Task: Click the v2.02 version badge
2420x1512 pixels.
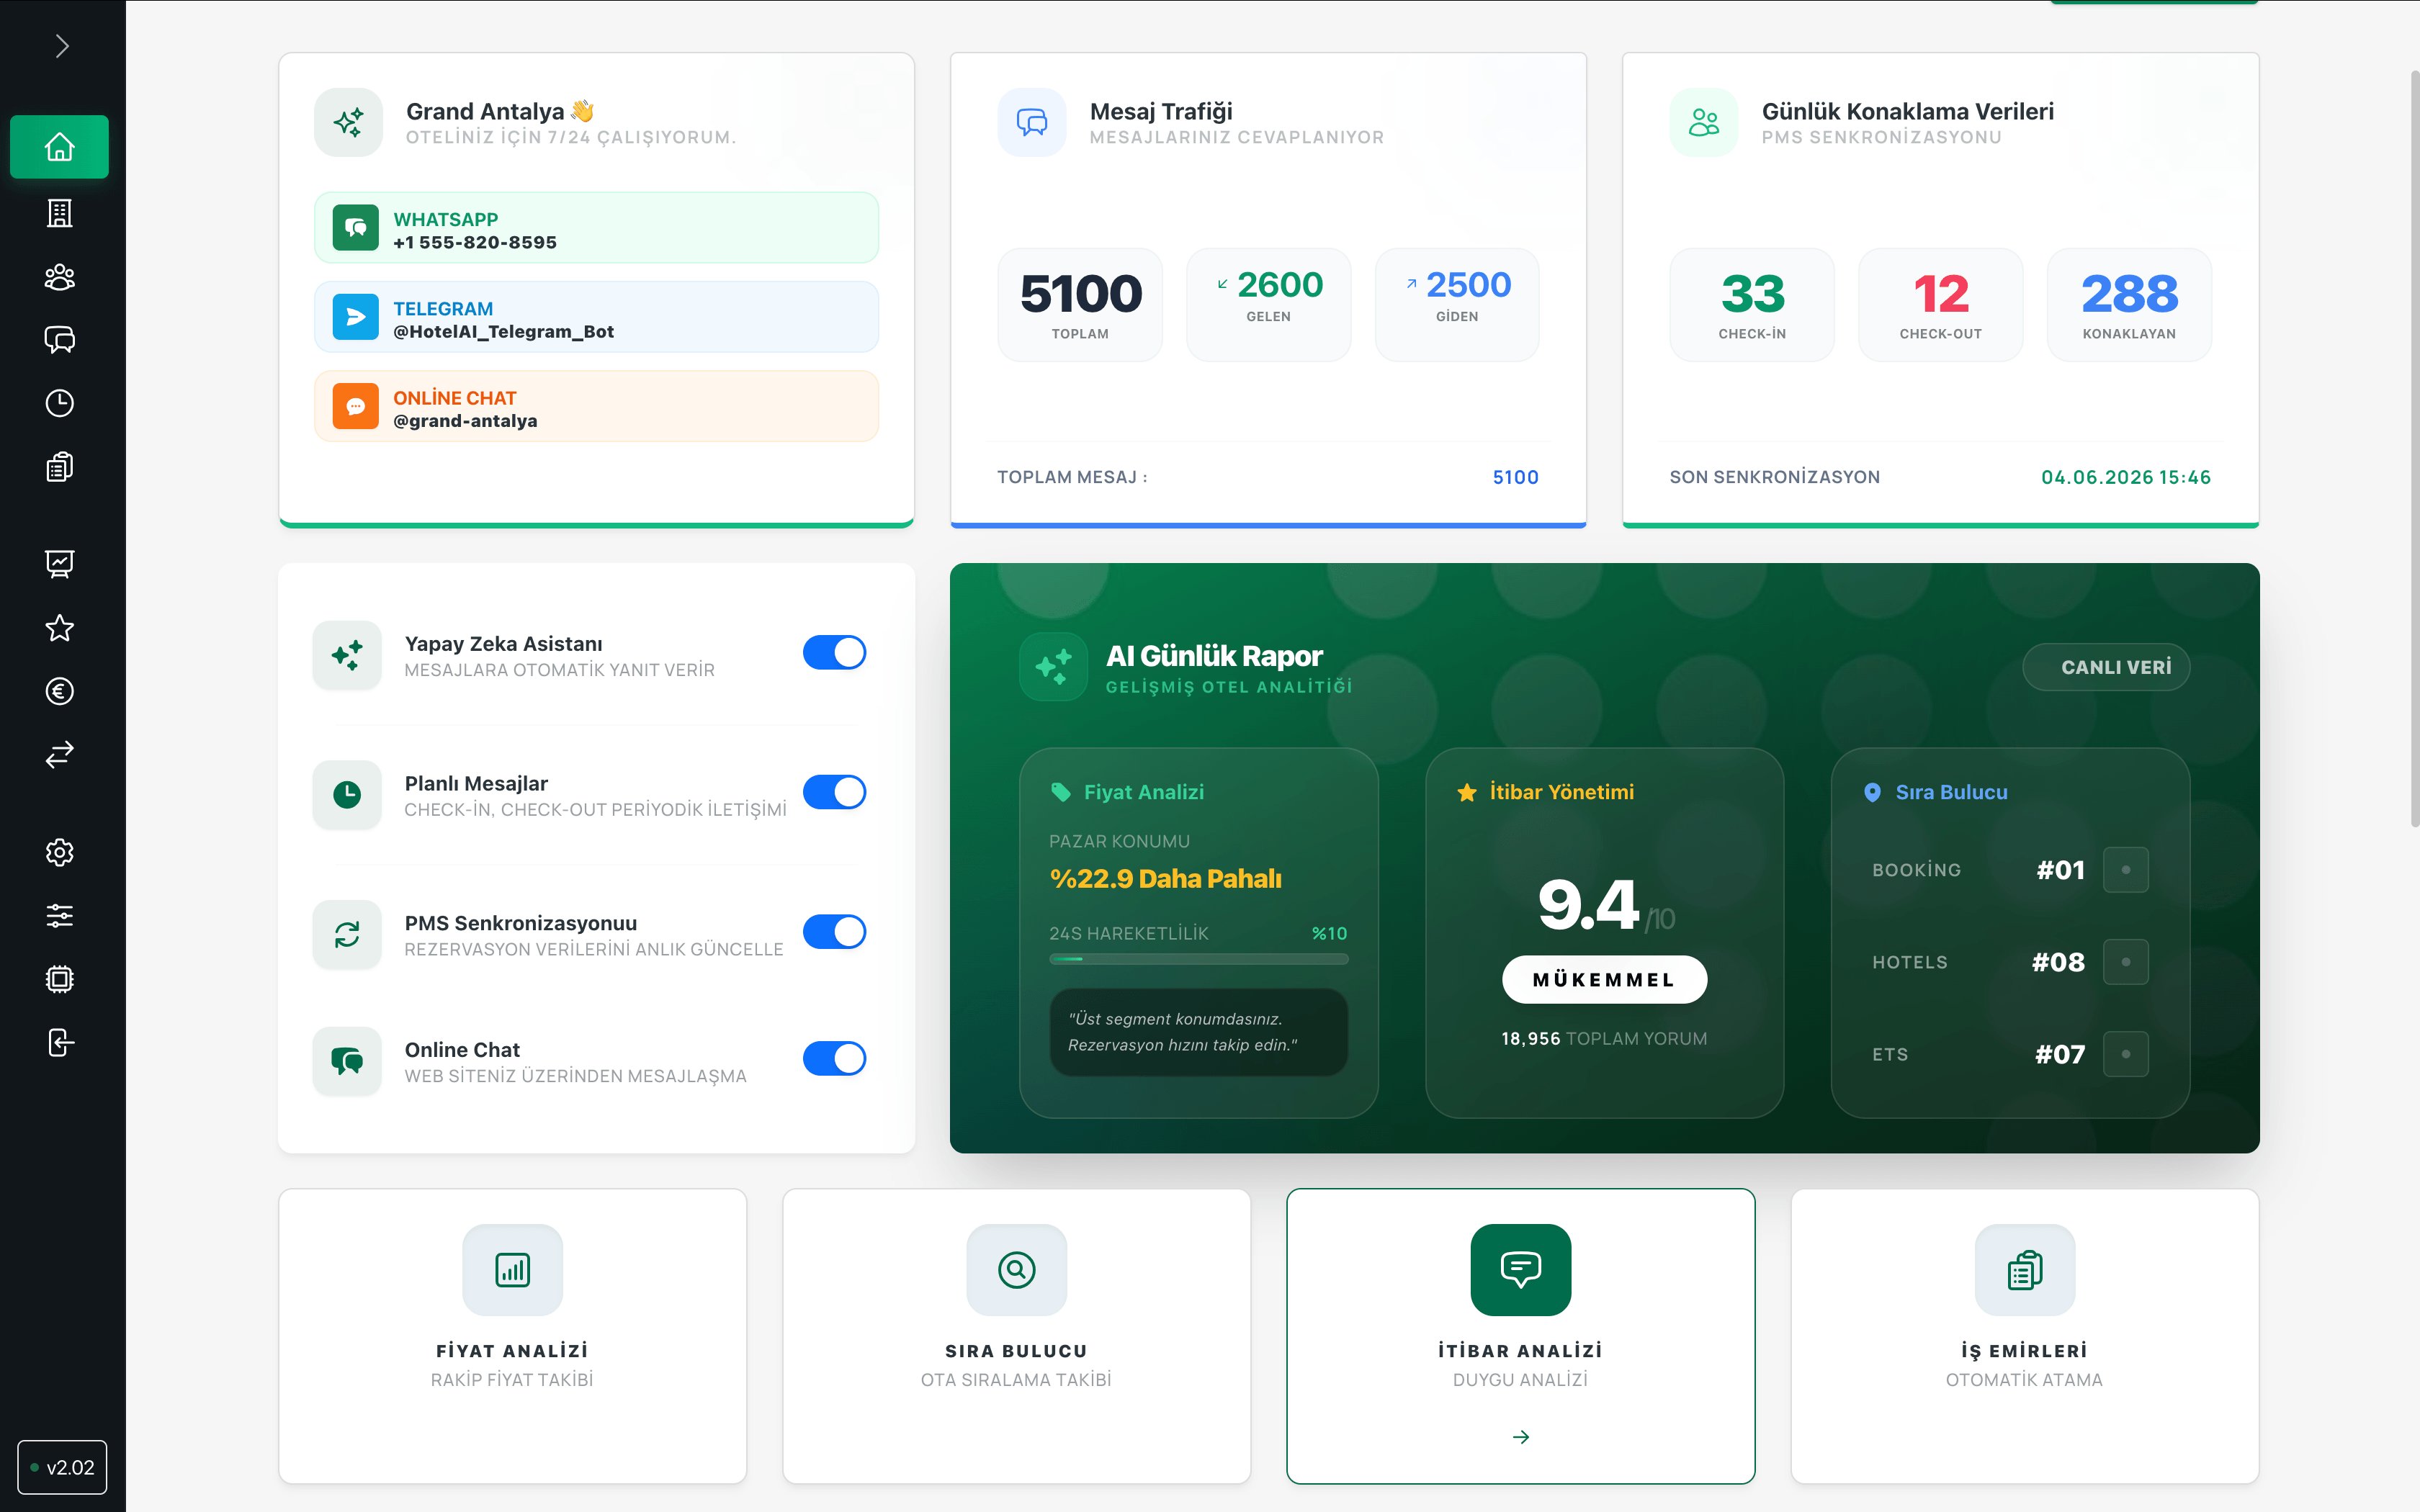Action: click(x=62, y=1467)
